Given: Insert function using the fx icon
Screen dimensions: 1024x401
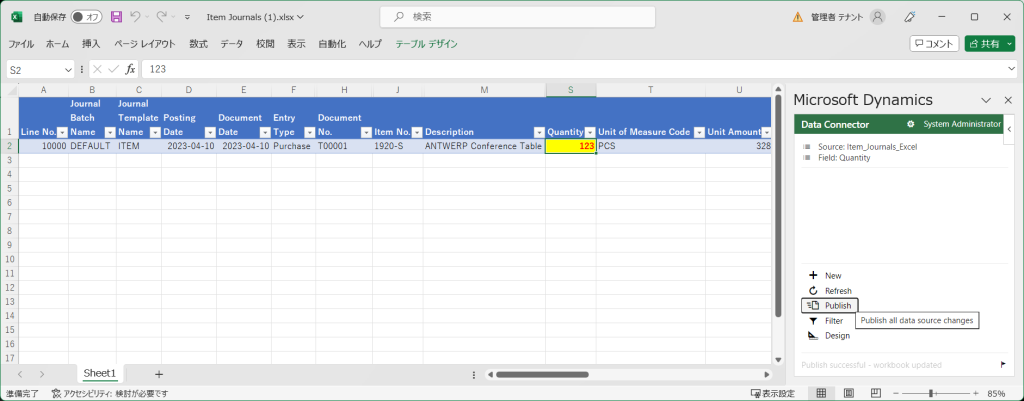Looking at the screenshot, I should [x=130, y=70].
